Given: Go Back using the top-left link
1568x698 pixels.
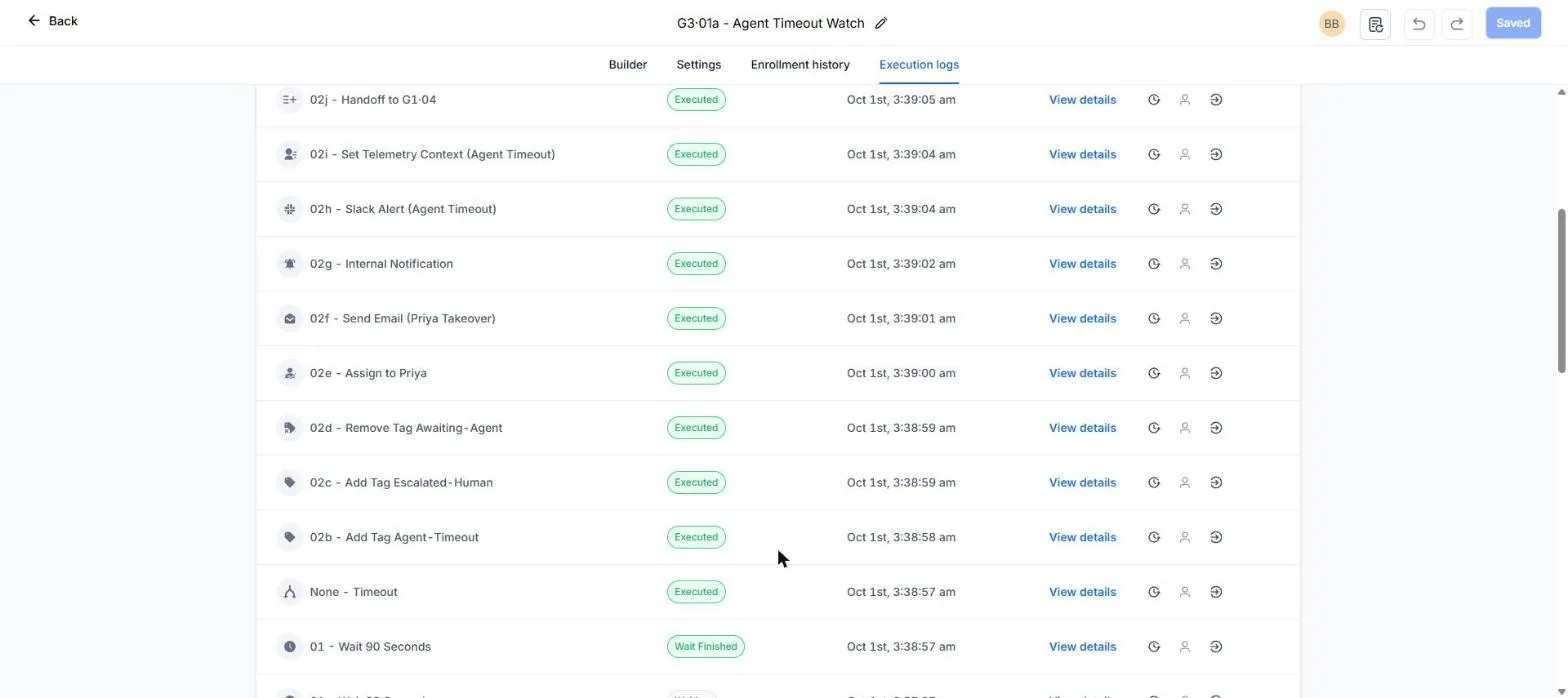Looking at the screenshot, I should click(x=52, y=20).
